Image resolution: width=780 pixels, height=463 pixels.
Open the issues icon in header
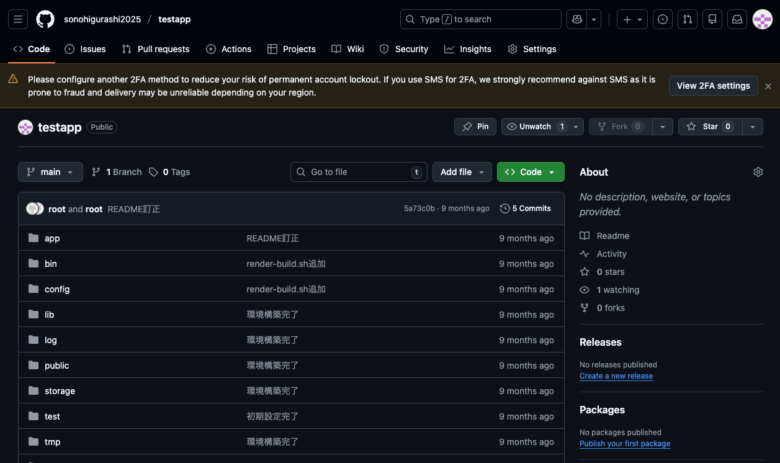pyautogui.click(x=663, y=19)
